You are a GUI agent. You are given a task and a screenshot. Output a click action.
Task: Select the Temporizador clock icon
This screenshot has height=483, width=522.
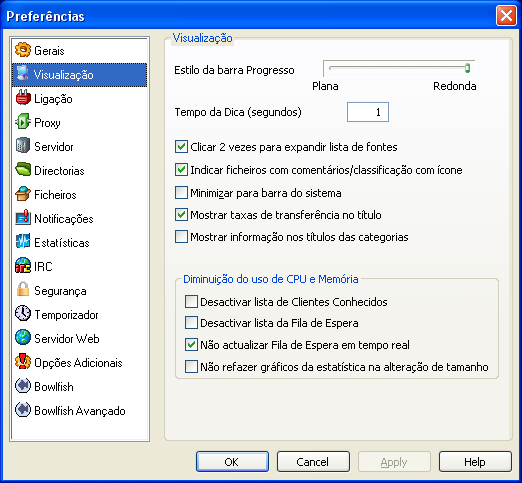23,314
